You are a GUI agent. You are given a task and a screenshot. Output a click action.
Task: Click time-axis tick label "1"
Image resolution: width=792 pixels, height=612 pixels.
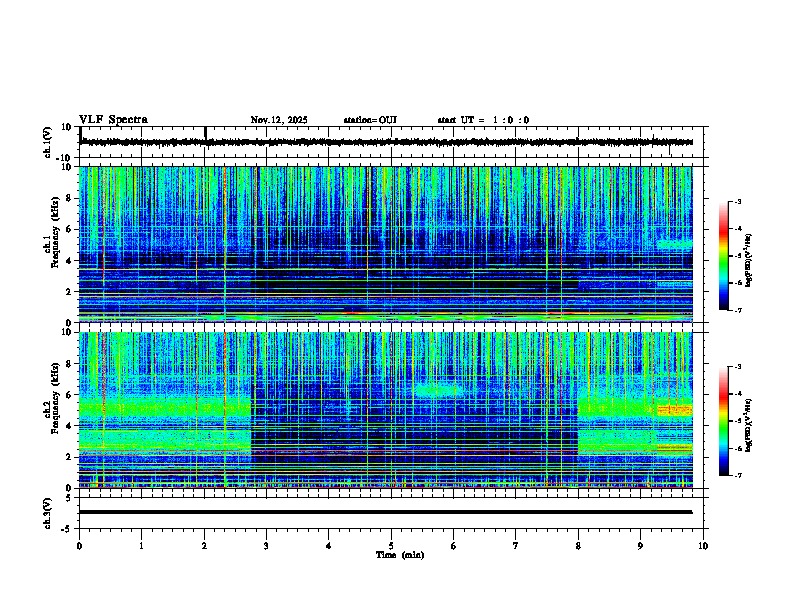141,546
